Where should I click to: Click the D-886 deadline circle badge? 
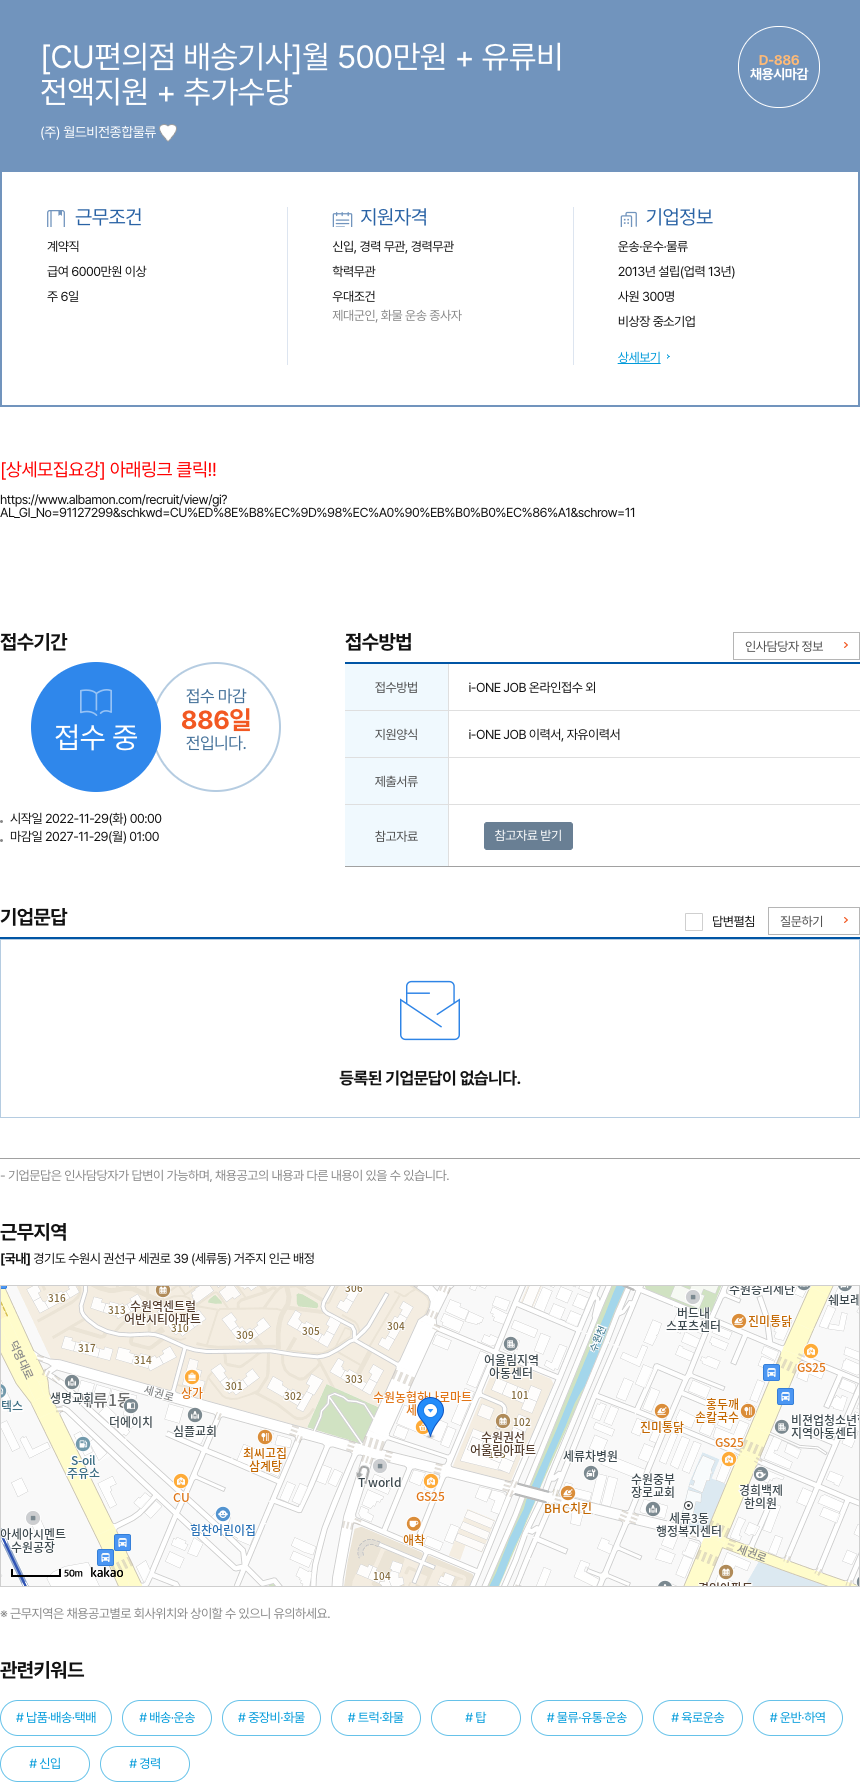779,67
